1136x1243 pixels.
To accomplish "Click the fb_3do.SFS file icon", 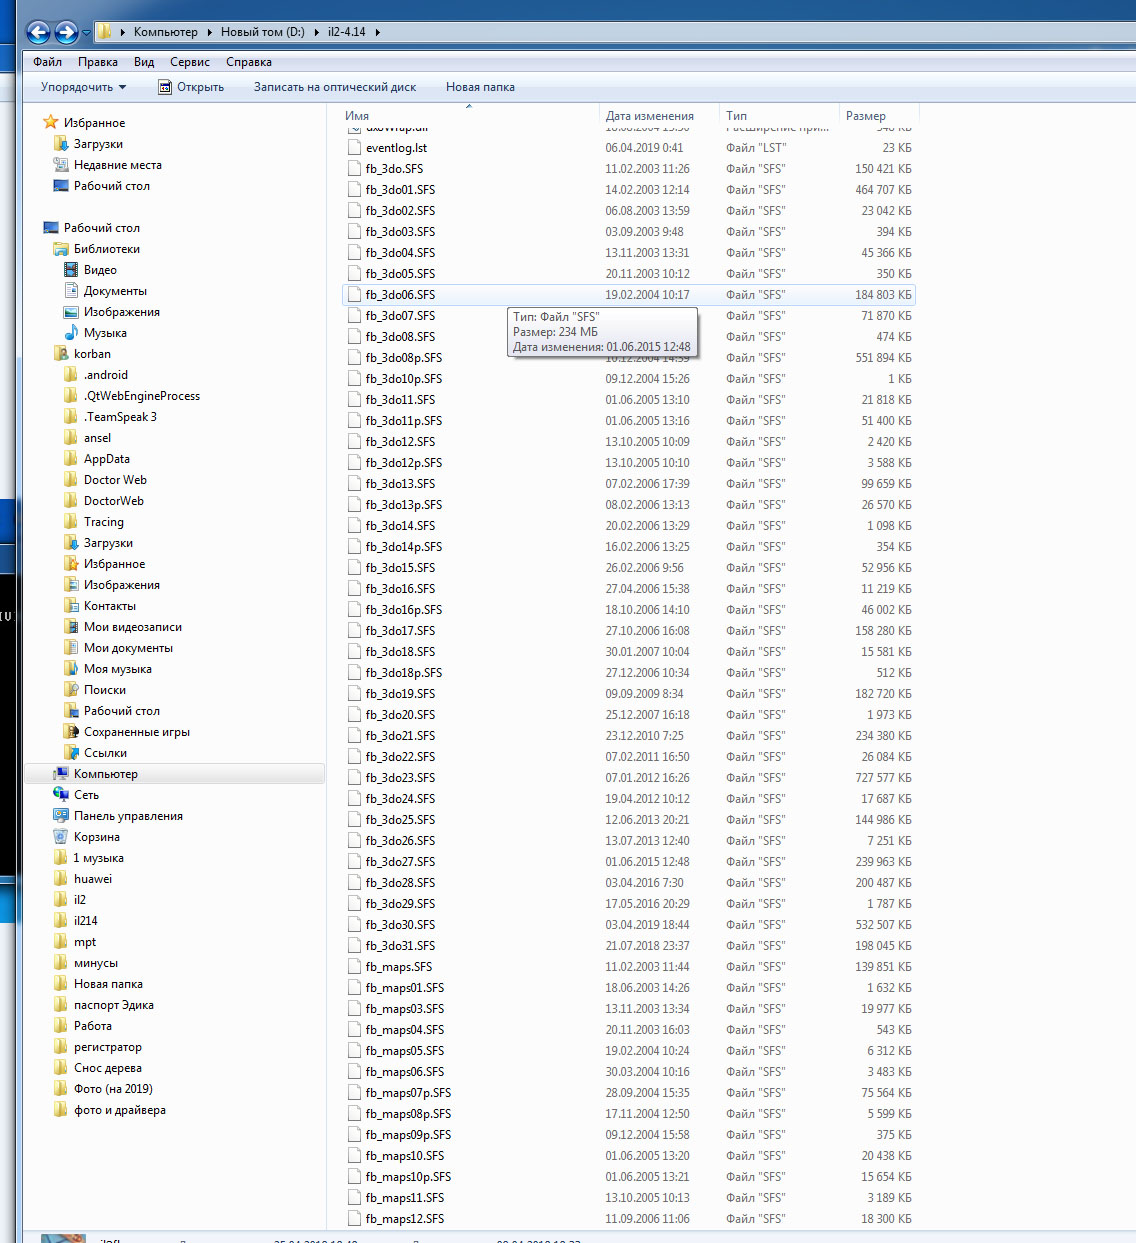I will pyautogui.click(x=354, y=169).
